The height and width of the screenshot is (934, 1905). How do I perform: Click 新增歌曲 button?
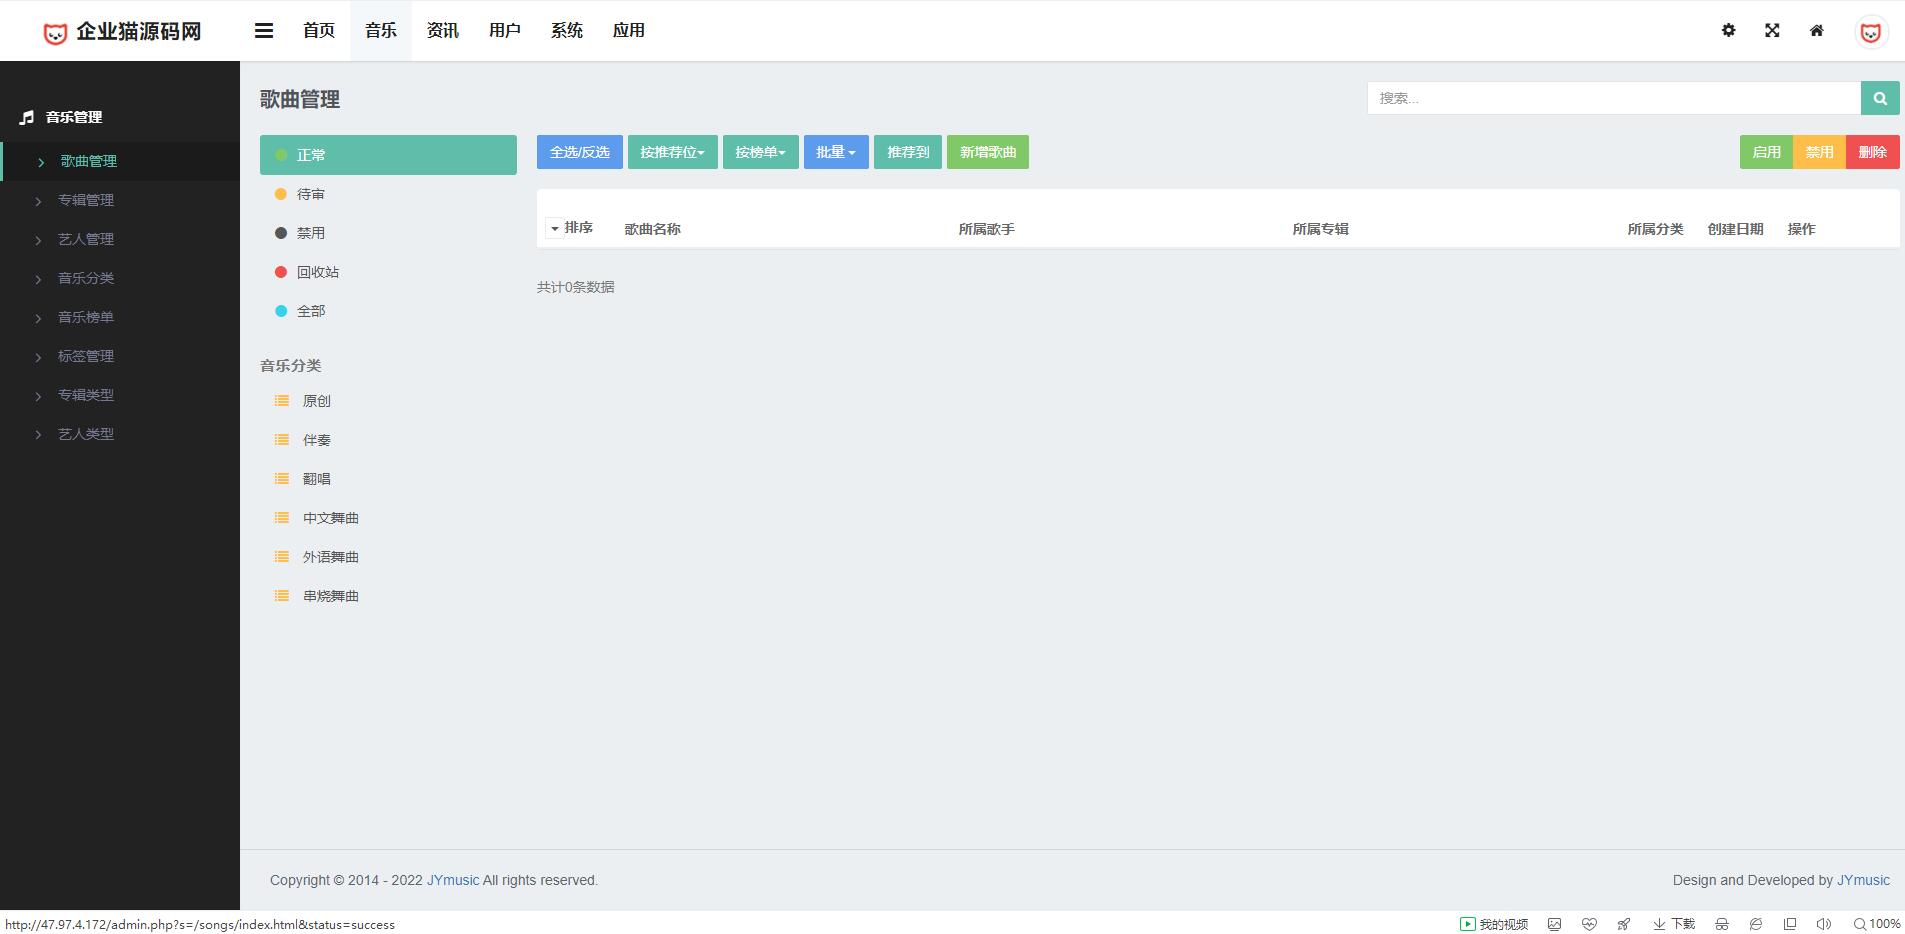(988, 152)
